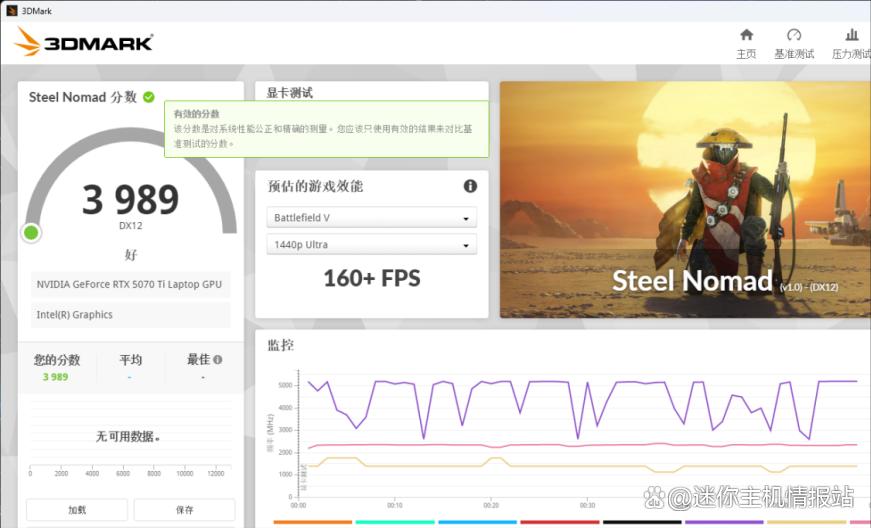Click the cyan legend color bar
871x528 pixels.
pyautogui.click(x=395, y=522)
